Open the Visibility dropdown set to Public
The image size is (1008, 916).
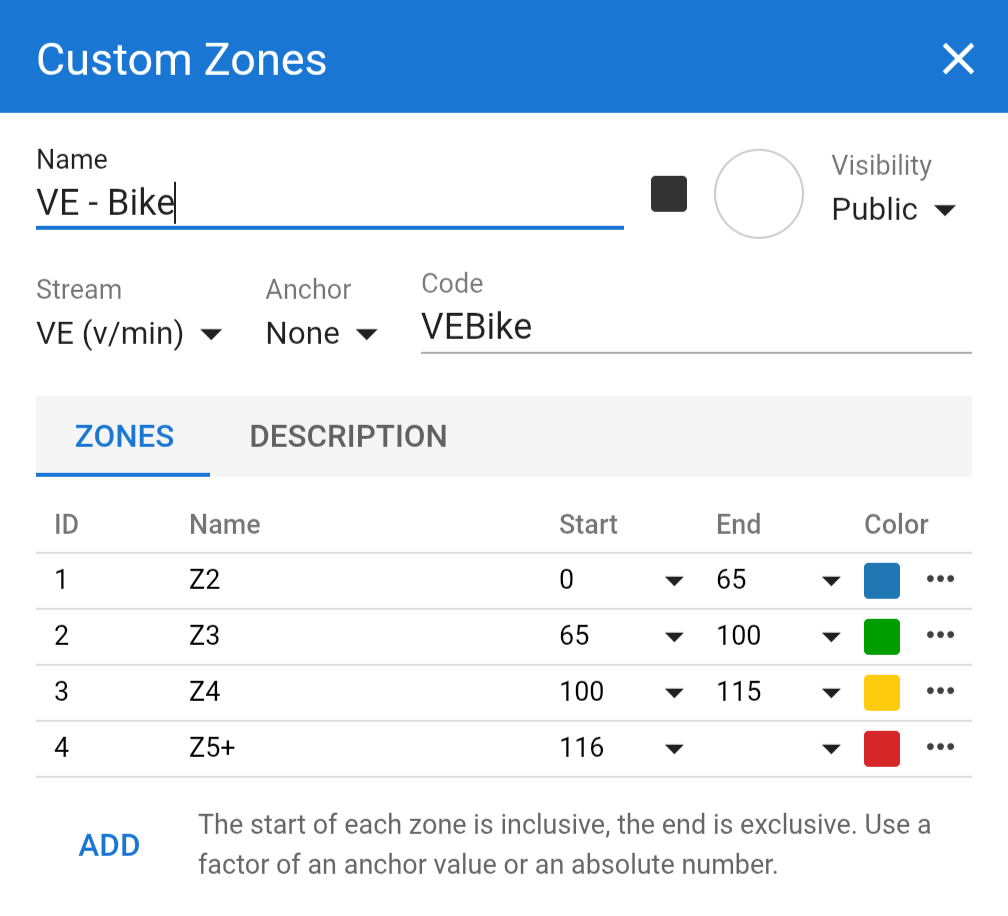(x=893, y=210)
